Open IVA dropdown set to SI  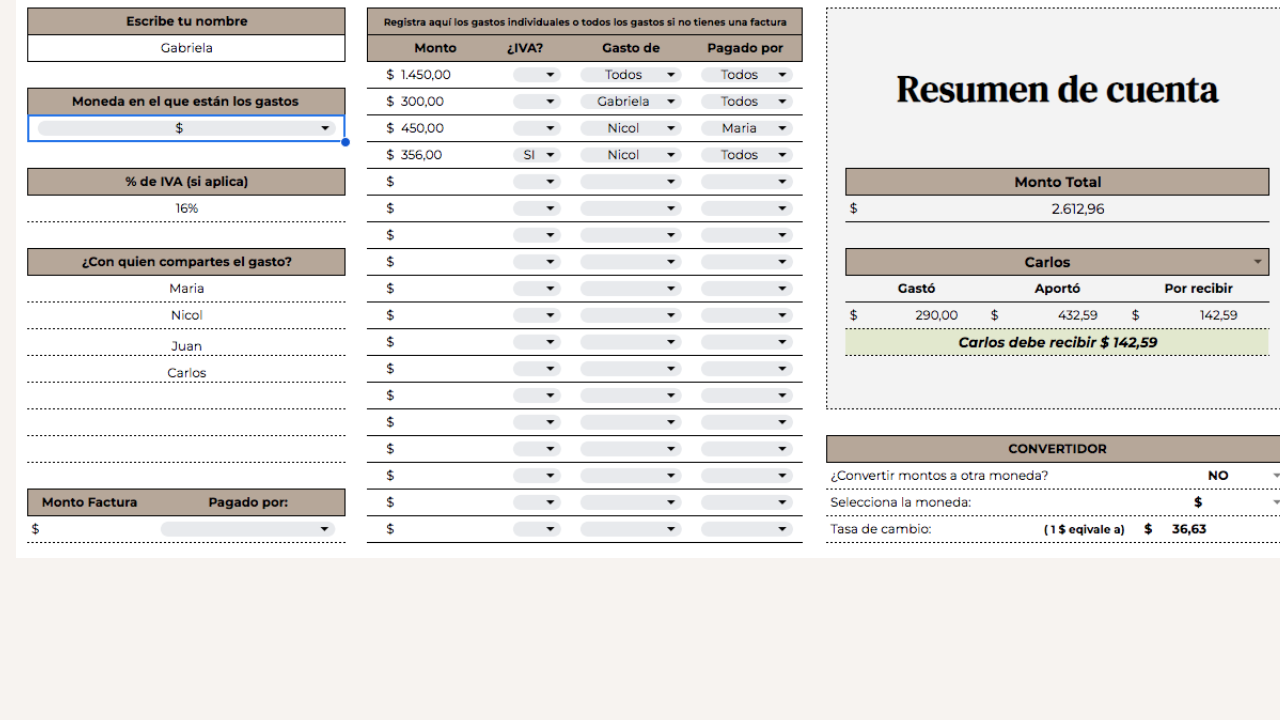[537, 155]
